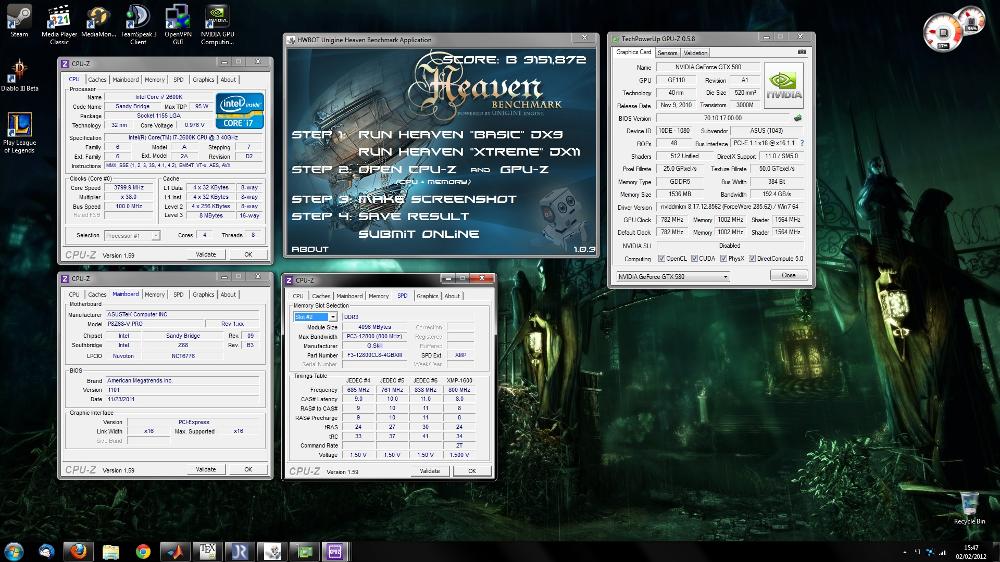Image resolution: width=1000 pixels, height=562 pixels.
Task: Click Close button in GPU-Z
Action: point(789,275)
